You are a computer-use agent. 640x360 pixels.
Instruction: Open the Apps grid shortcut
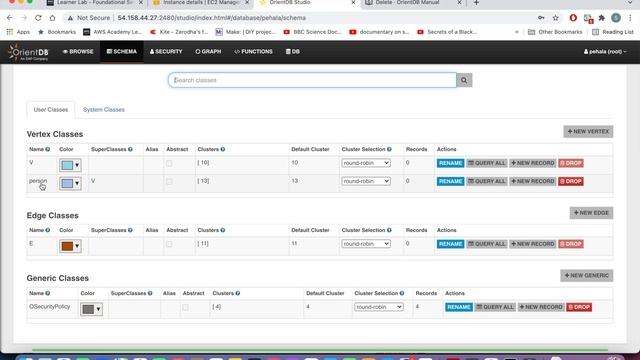(x=18, y=32)
